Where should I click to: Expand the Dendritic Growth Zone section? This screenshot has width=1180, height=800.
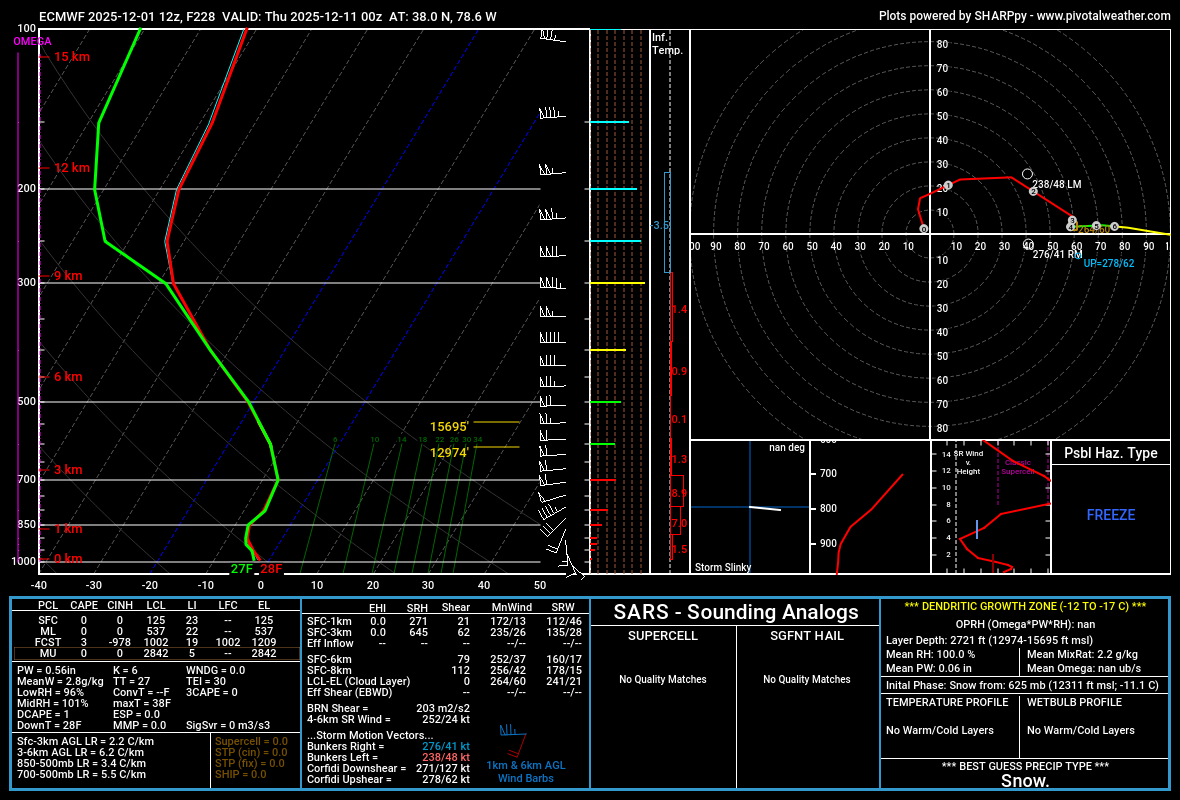tap(1023, 606)
